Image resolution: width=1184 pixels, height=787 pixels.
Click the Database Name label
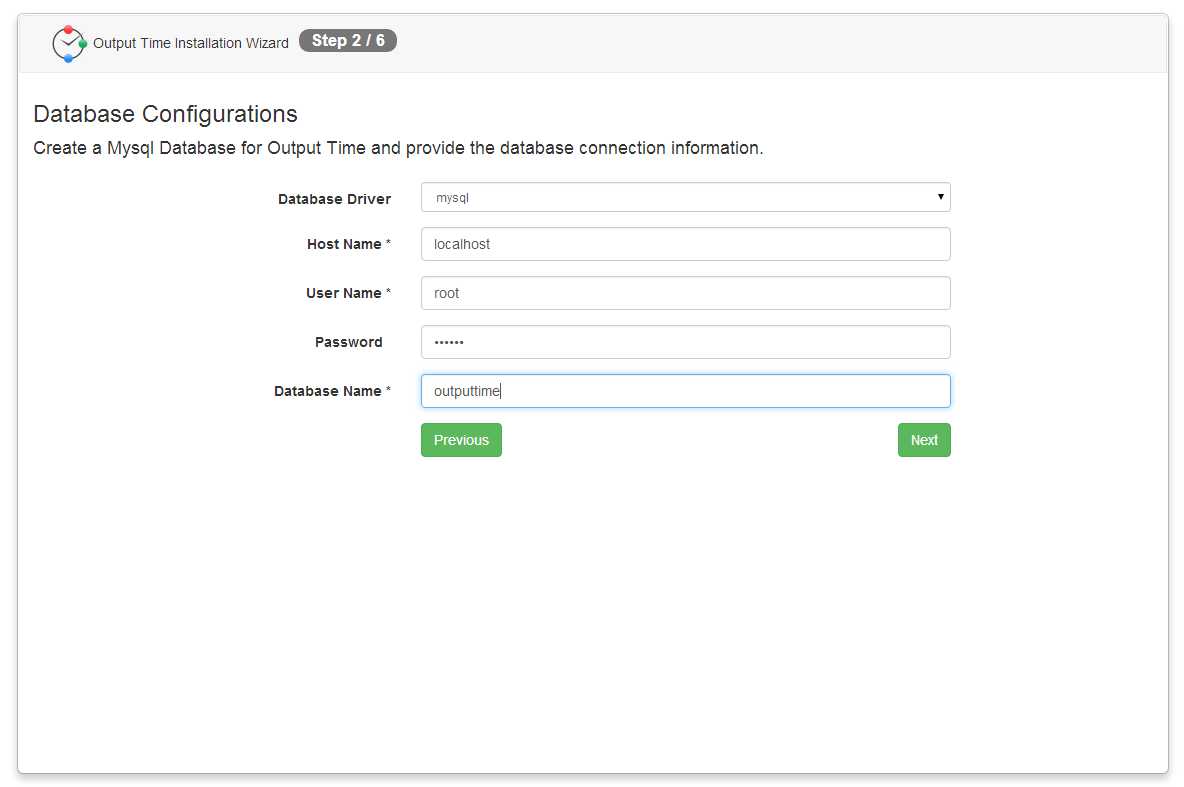click(x=332, y=391)
